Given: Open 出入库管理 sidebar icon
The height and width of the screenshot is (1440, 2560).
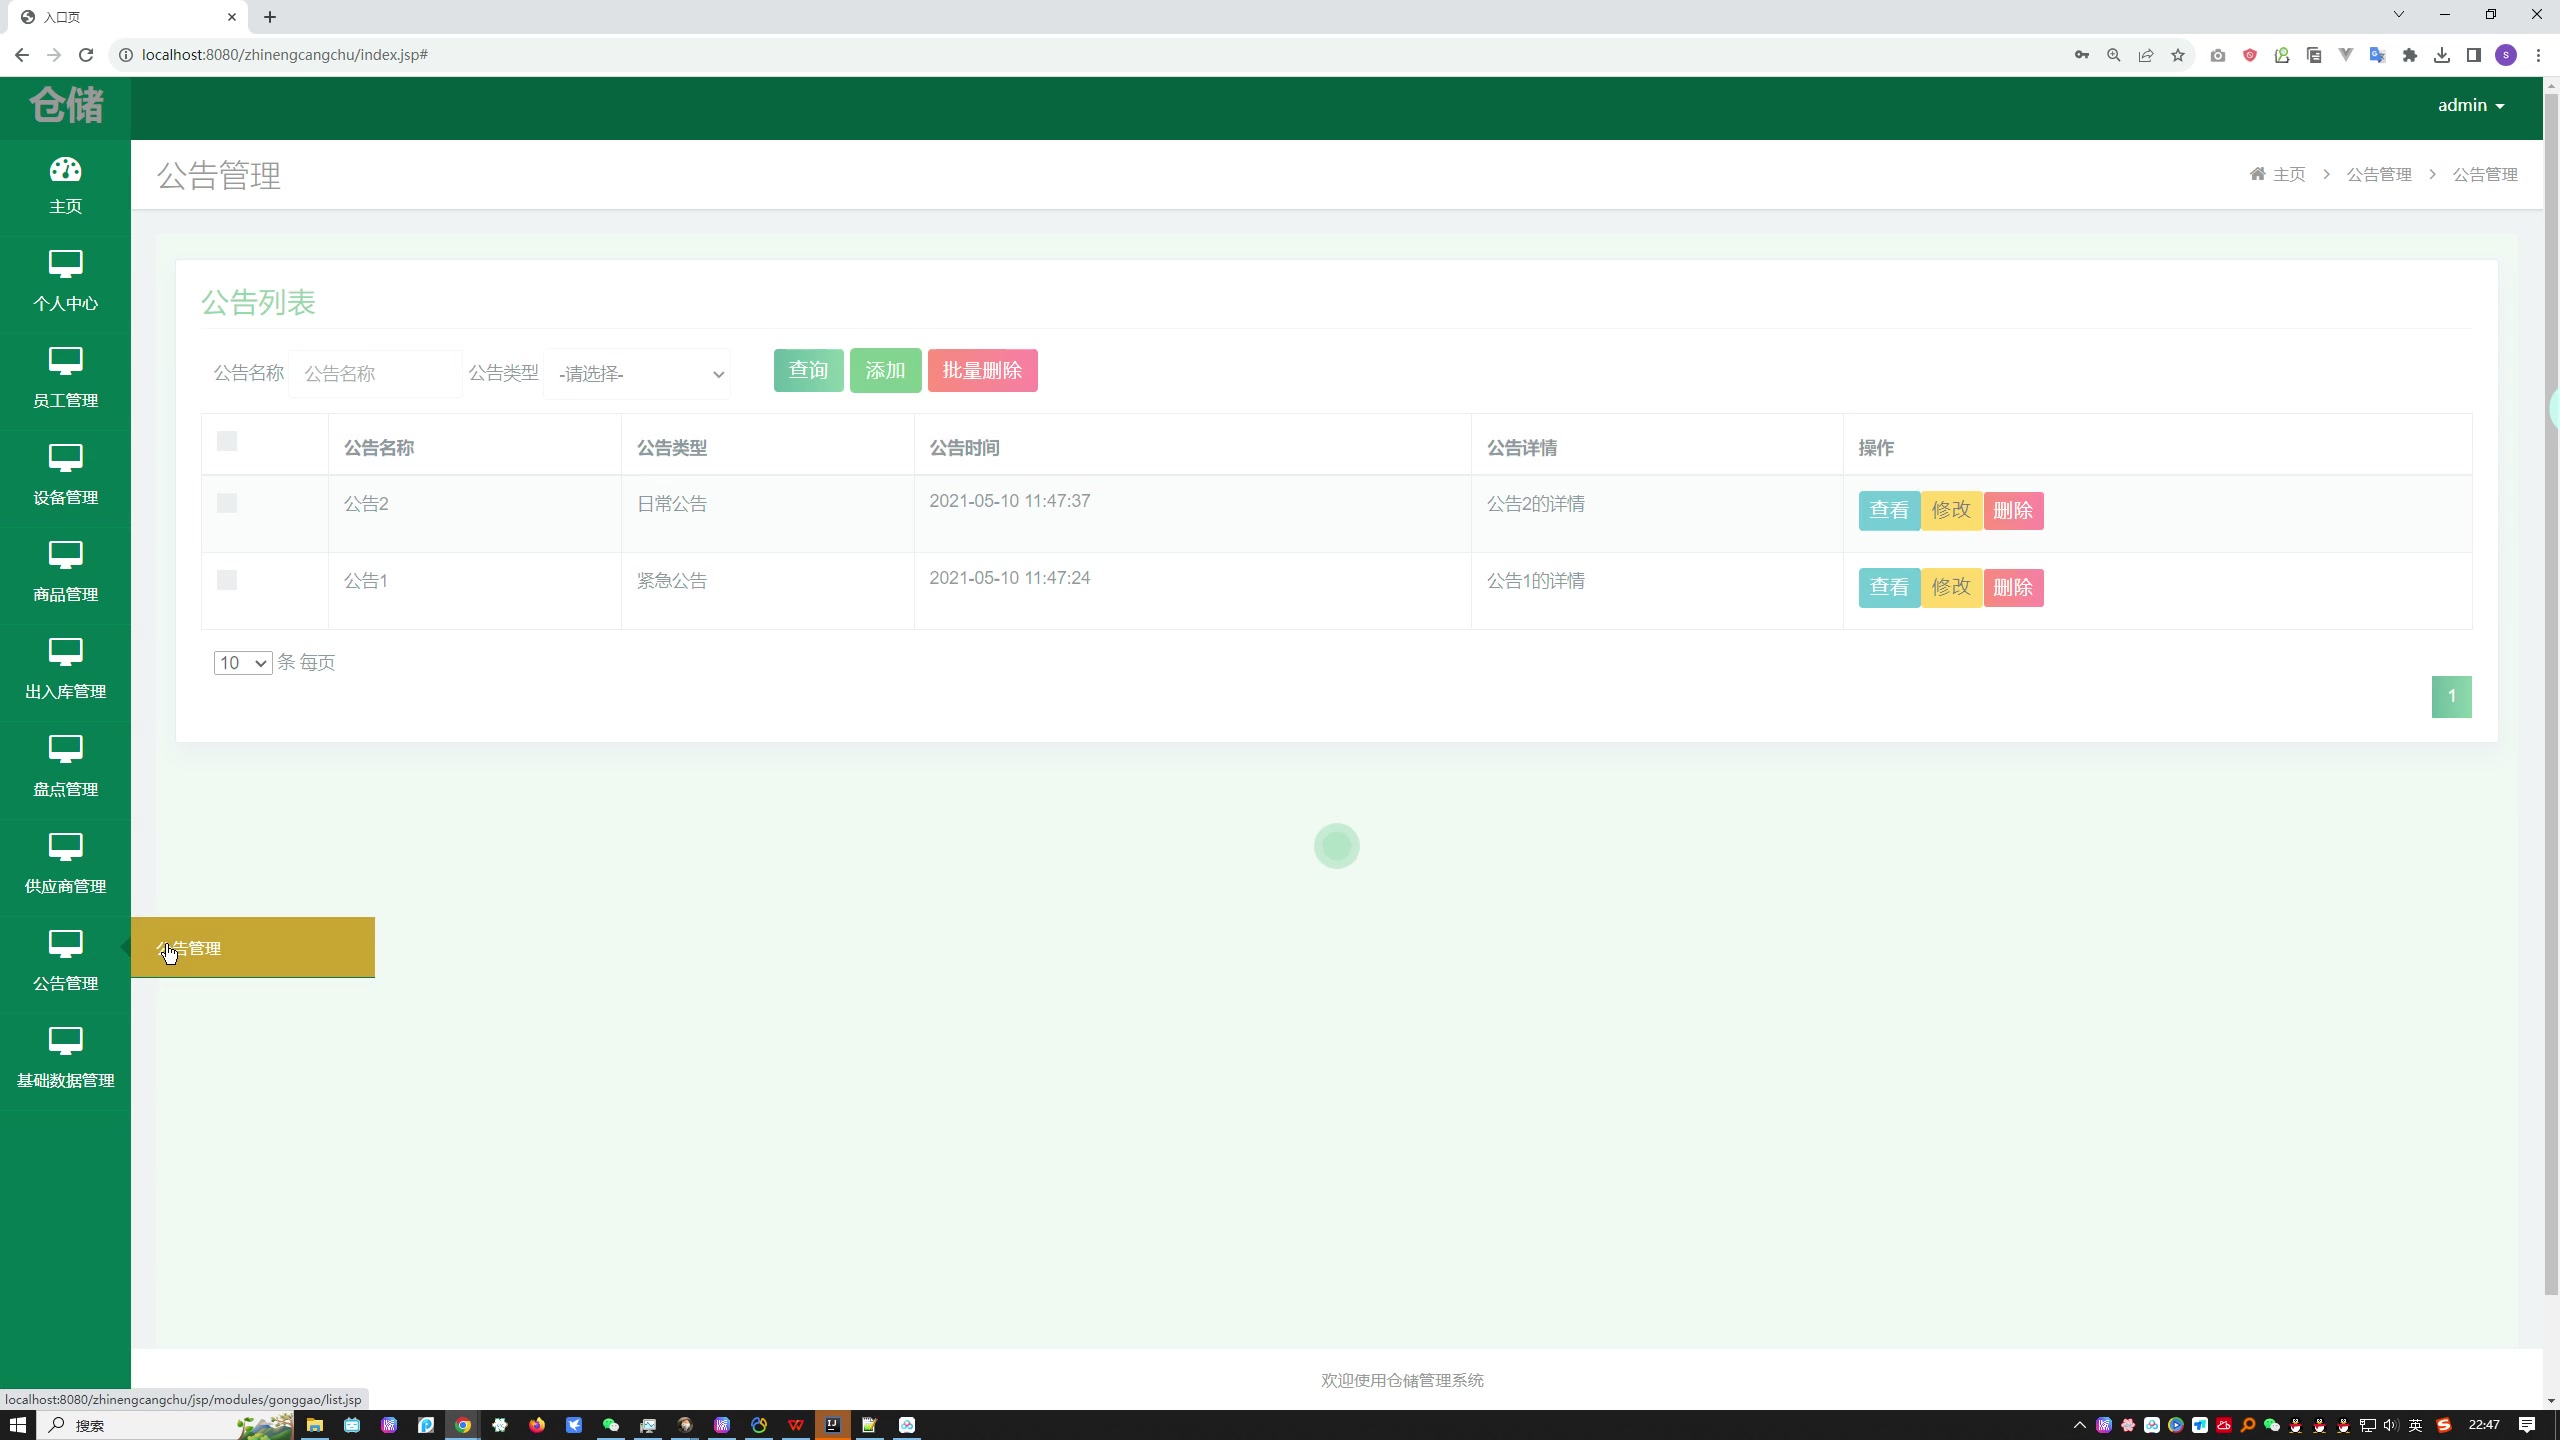Looking at the screenshot, I should point(65,652).
